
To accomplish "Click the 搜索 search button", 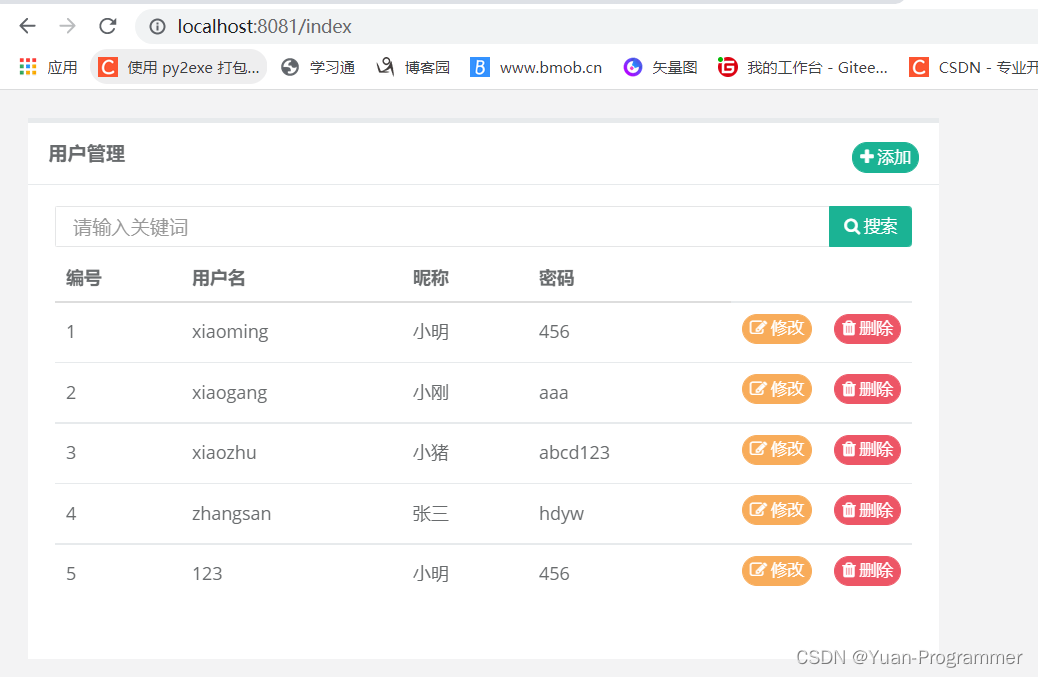I will click(870, 226).
